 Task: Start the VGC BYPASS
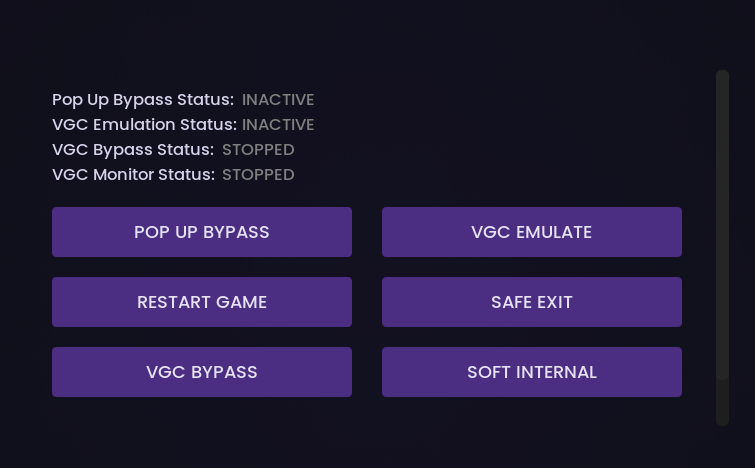tap(202, 372)
